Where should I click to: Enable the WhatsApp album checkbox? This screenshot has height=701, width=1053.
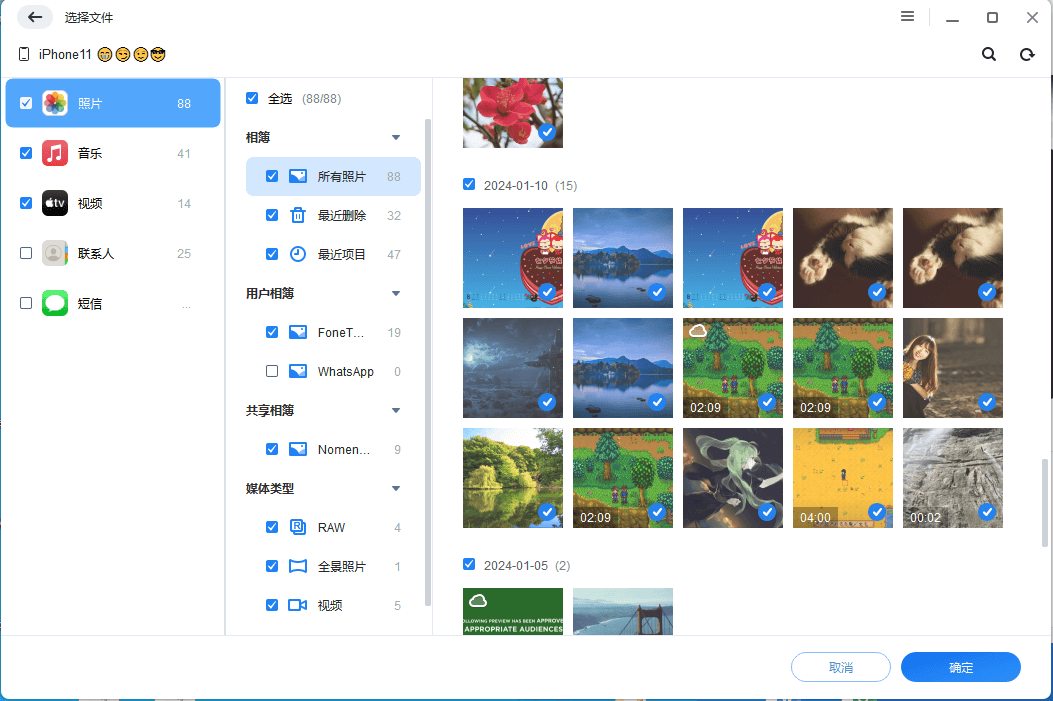pos(271,371)
